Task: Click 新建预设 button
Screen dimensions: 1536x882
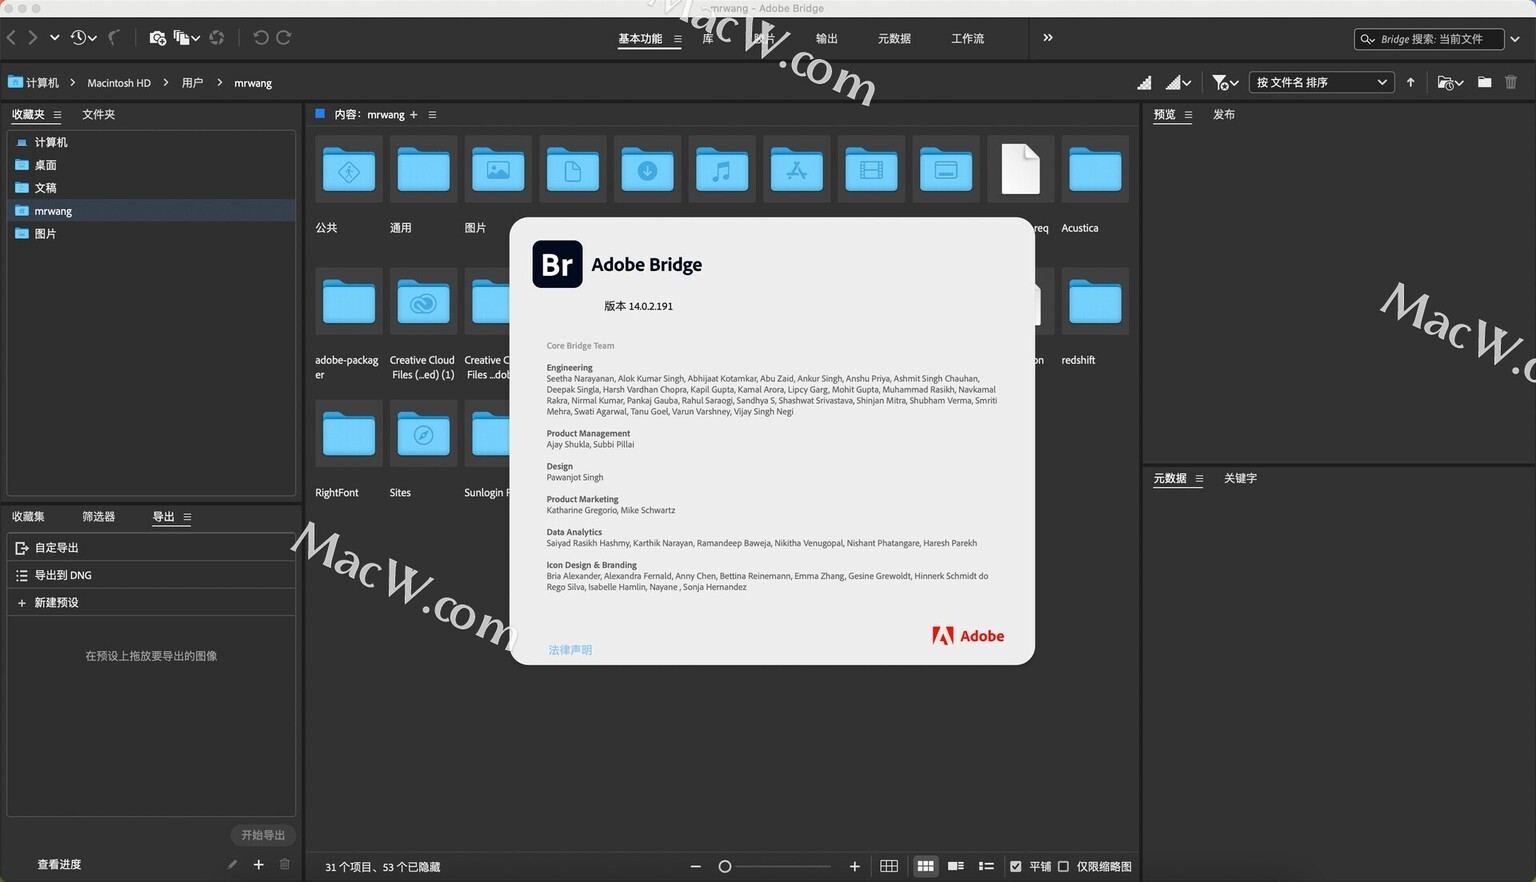Action: (x=151, y=603)
